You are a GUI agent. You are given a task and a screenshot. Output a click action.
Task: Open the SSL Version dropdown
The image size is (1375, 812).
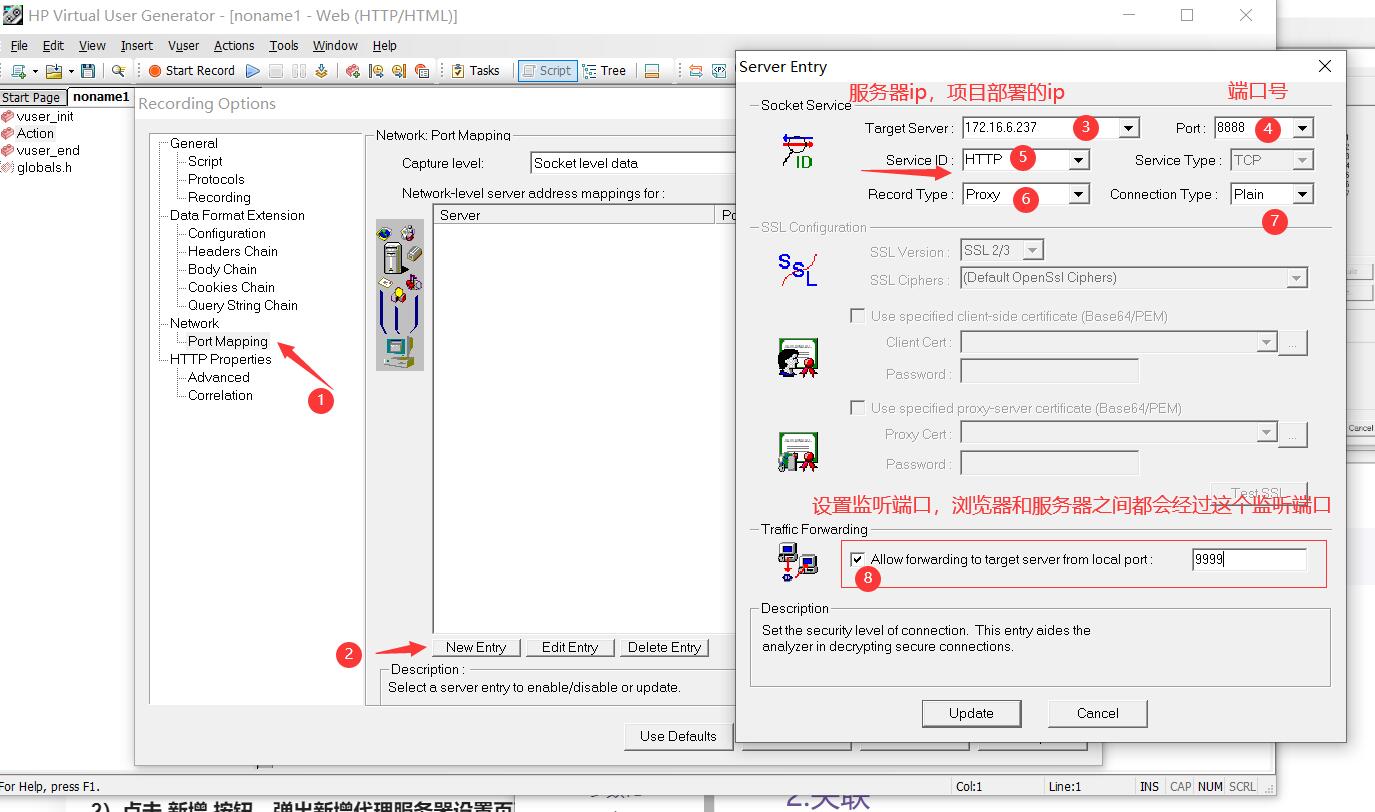point(1034,250)
